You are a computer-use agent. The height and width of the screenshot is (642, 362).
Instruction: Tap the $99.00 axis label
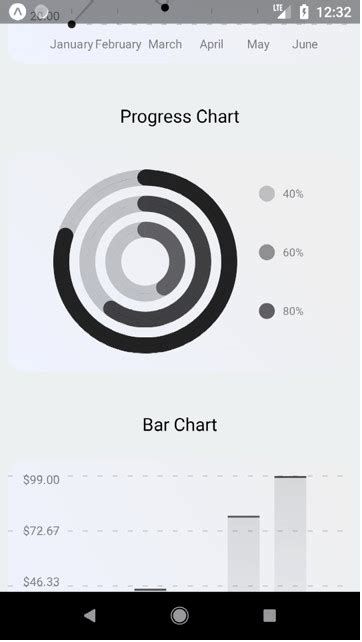point(41,480)
